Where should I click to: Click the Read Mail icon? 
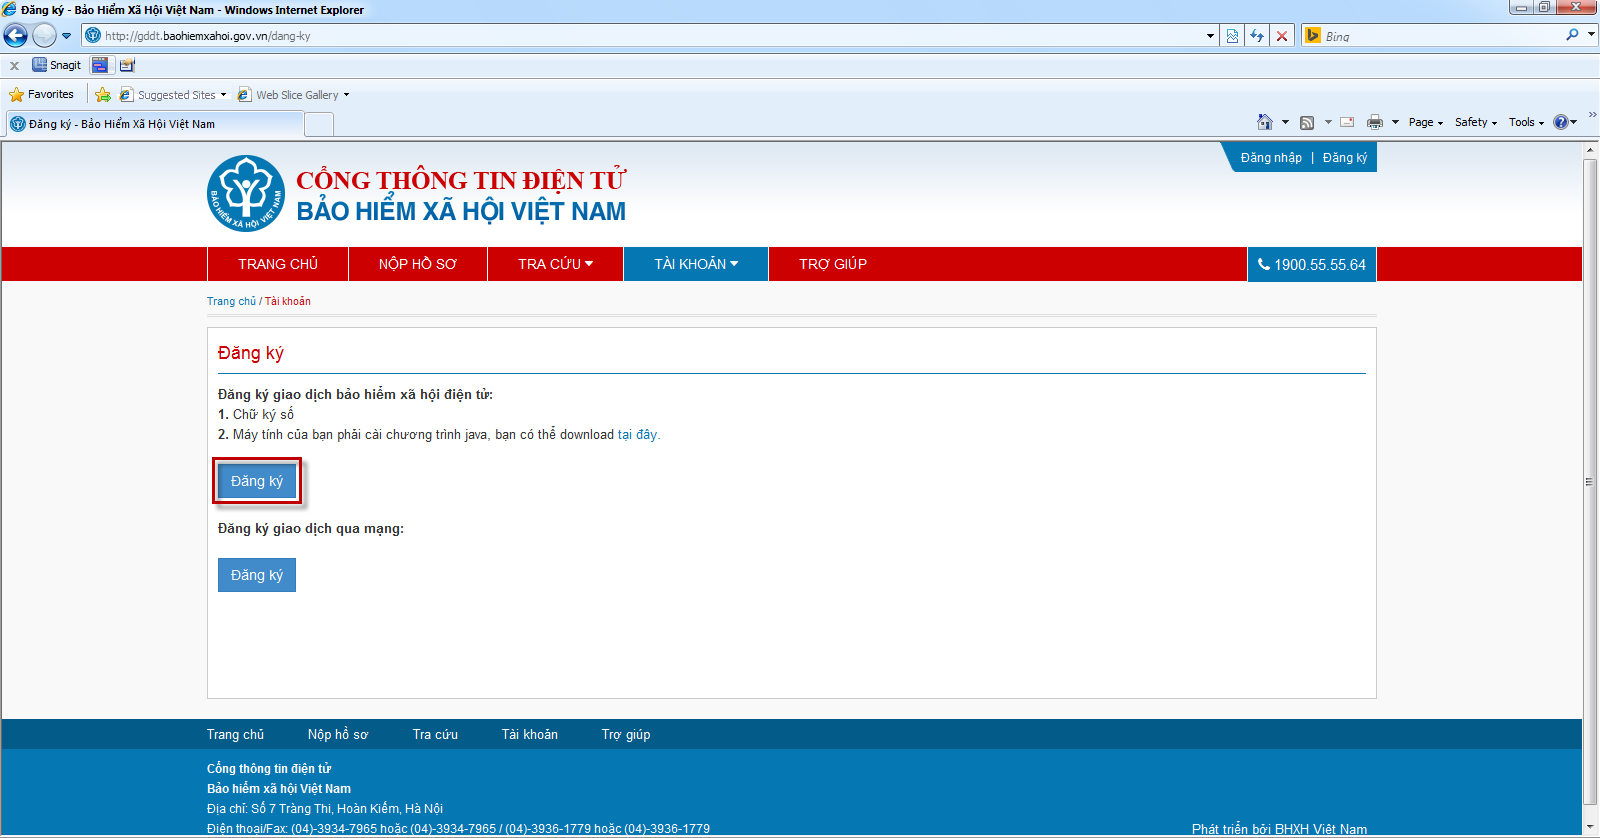pos(1347,122)
